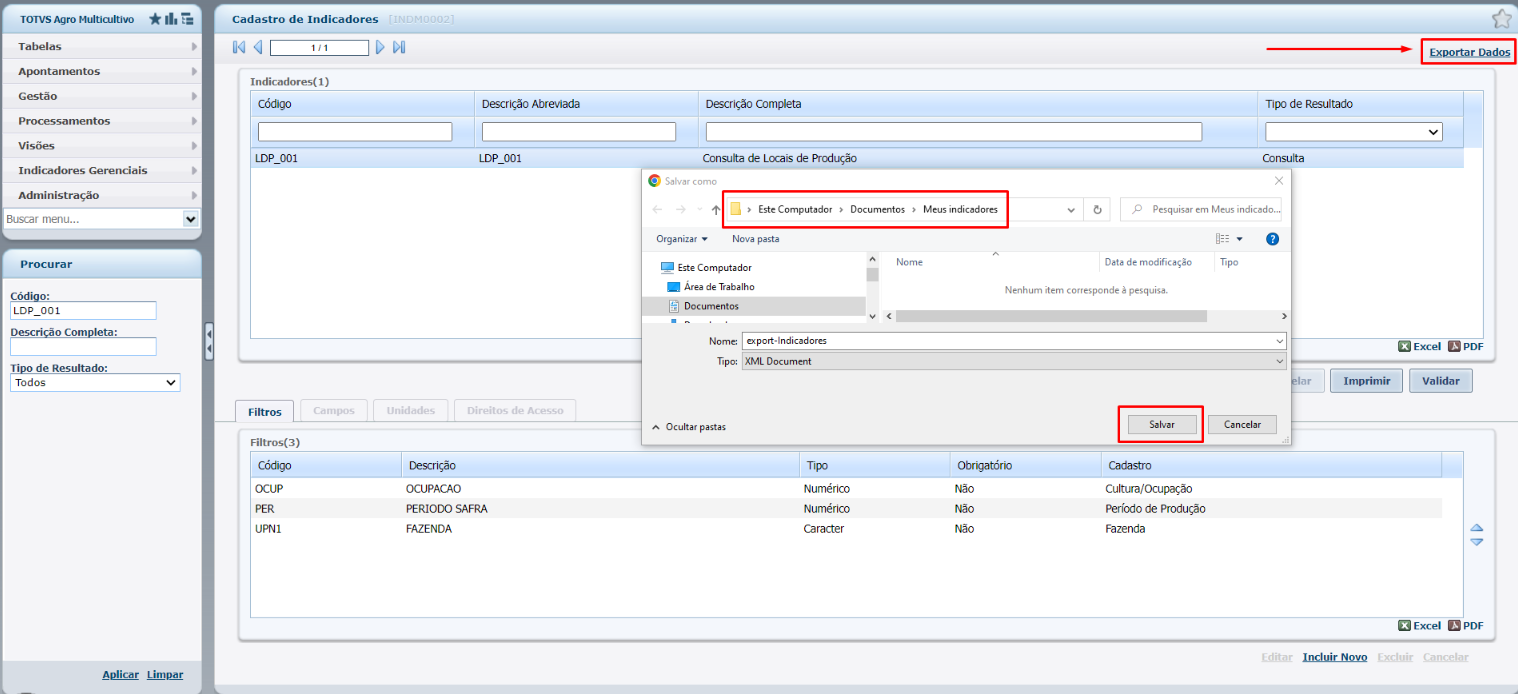Collapse folders with Ocultar pastas
This screenshot has width=1518, height=694.
(689, 427)
